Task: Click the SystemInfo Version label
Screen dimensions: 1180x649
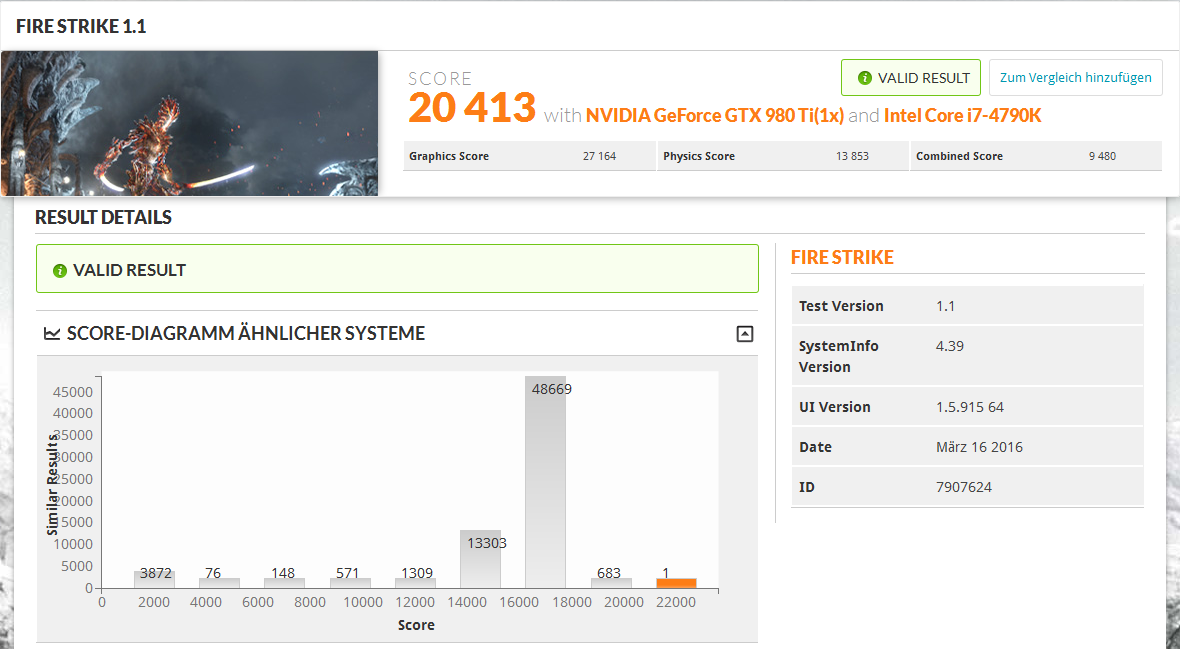Action: click(838, 356)
